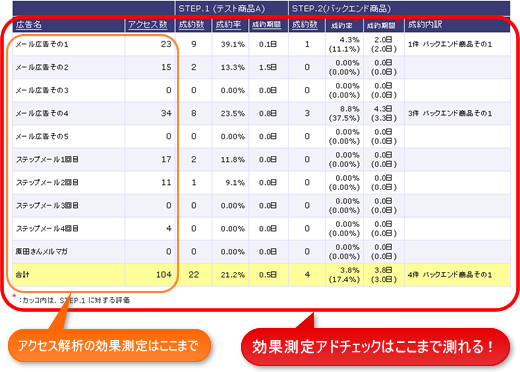Click the orange アクセス解析 callout bubble
The width and height of the screenshot is (520, 372).
109,346
